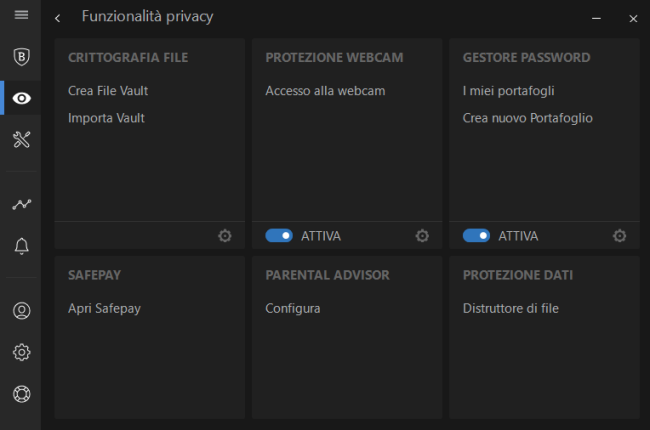Go back using the back arrow

[x=58, y=18]
